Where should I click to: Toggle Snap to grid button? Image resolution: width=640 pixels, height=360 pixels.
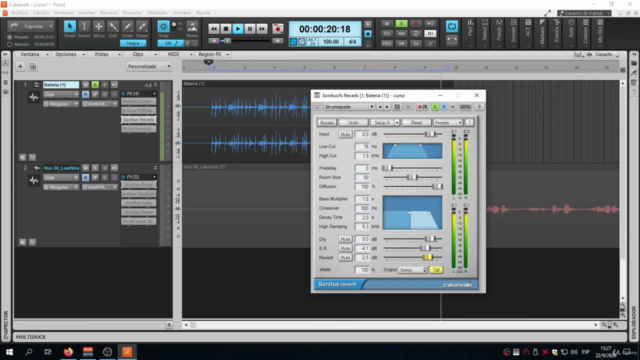[x=163, y=27]
